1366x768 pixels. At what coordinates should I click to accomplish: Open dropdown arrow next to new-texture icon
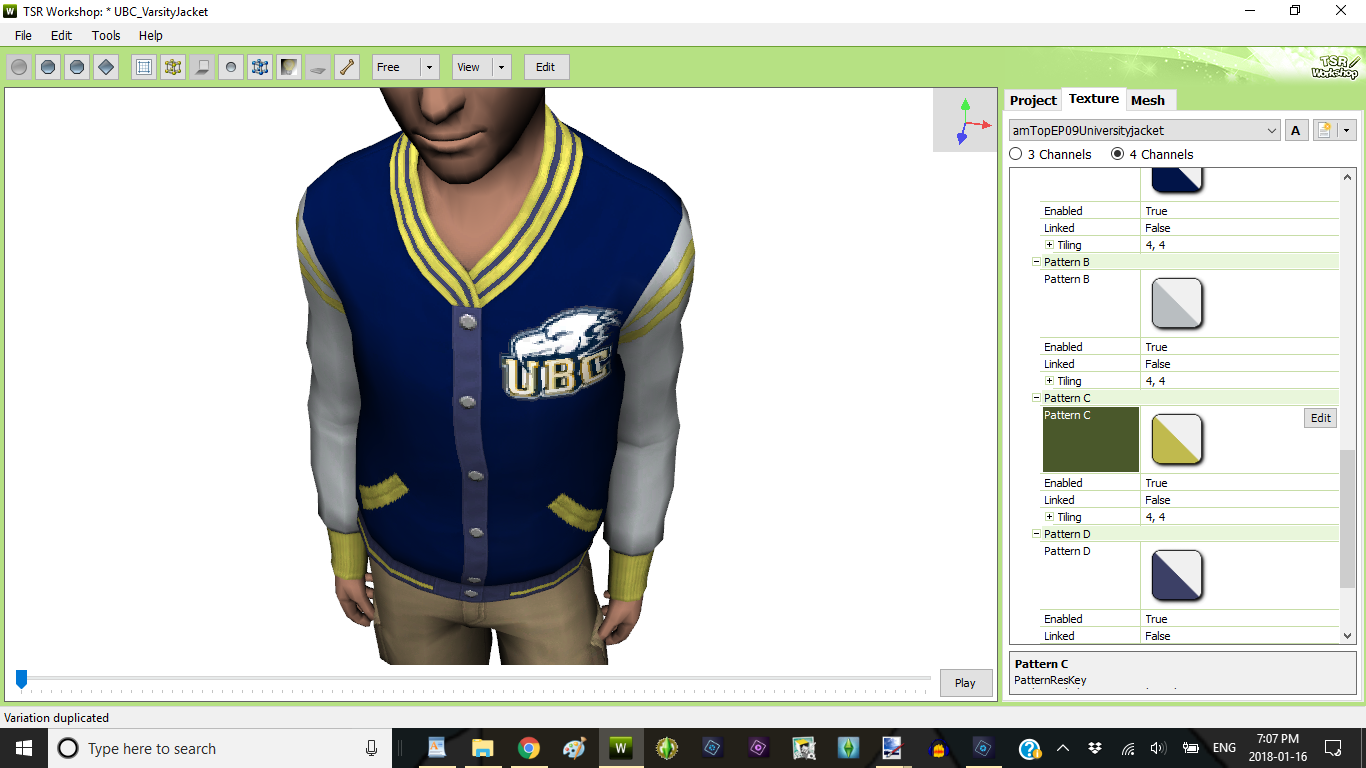click(1347, 130)
